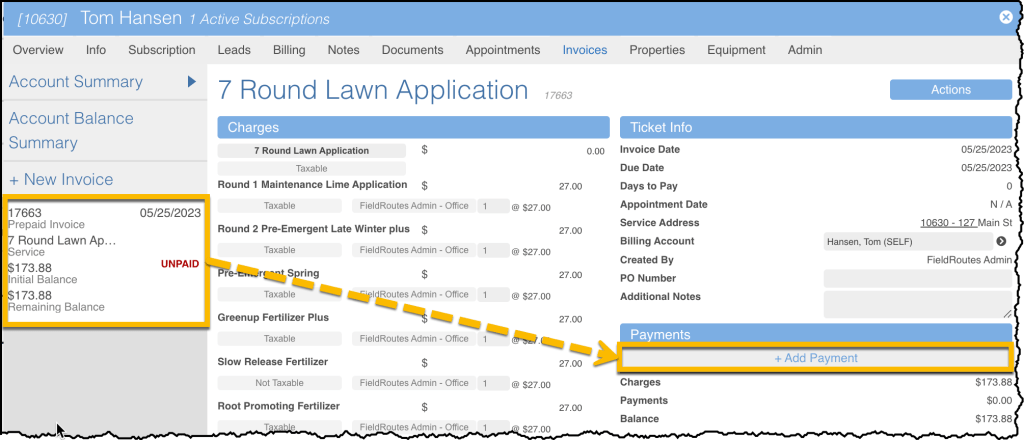This screenshot has width=1024, height=440.
Task: Toggle Not Taxable on Slow Release Fertilizer
Action: point(279,383)
